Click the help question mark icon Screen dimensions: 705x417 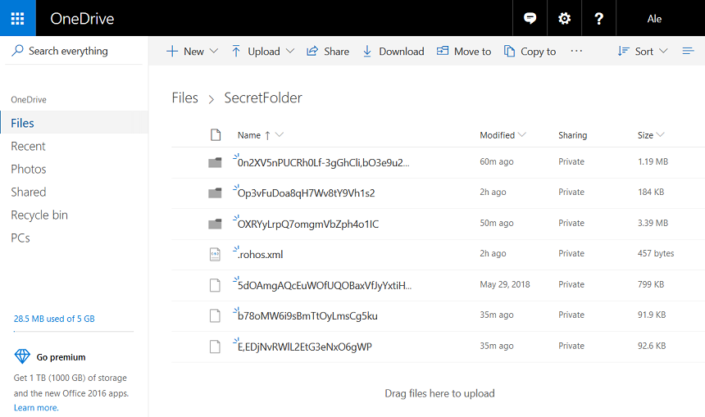click(x=599, y=18)
